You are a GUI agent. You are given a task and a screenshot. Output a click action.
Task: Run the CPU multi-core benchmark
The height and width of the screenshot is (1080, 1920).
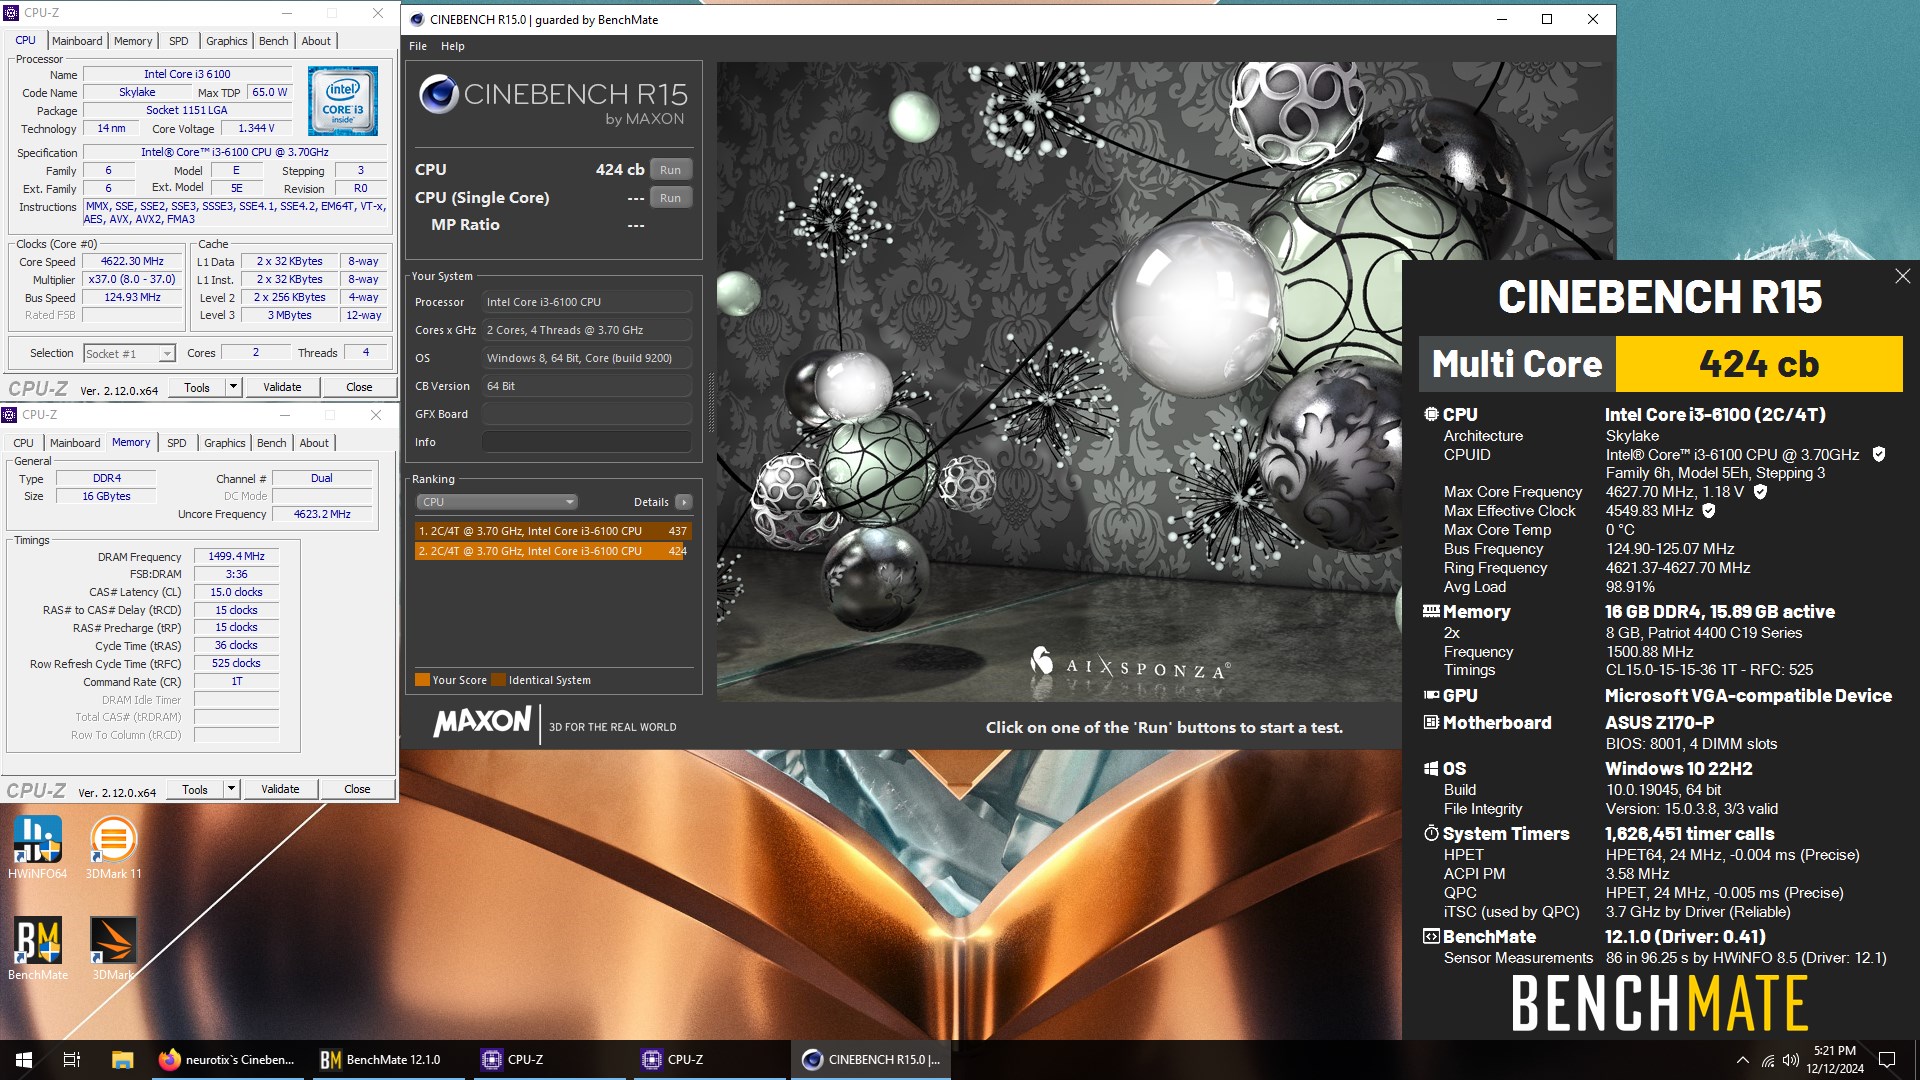point(670,170)
